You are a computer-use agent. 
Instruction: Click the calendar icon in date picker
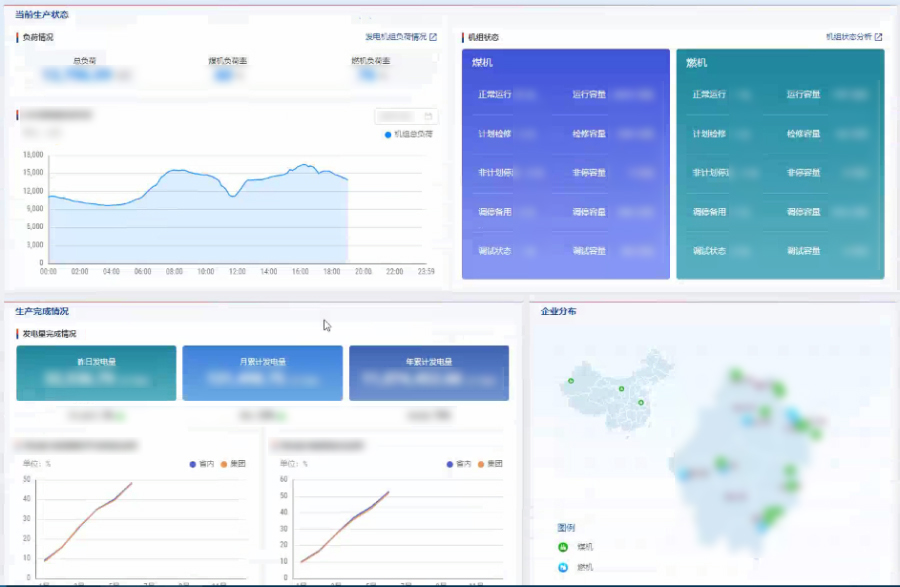tap(427, 117)
